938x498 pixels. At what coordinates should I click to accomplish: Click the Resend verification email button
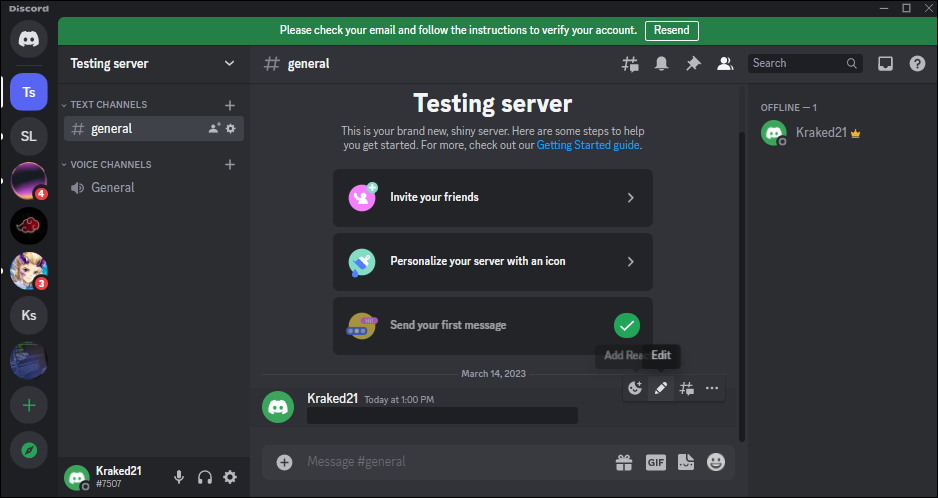click(x=671, y=30)
